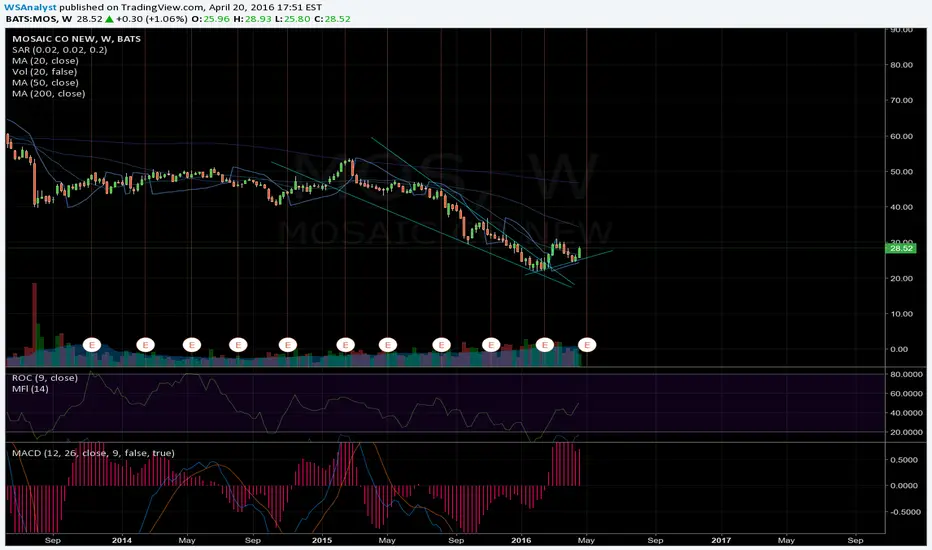Select the Vol (20, false) indicator label
The height and width of the screenshot is (550, 932).
click(45, 71)
